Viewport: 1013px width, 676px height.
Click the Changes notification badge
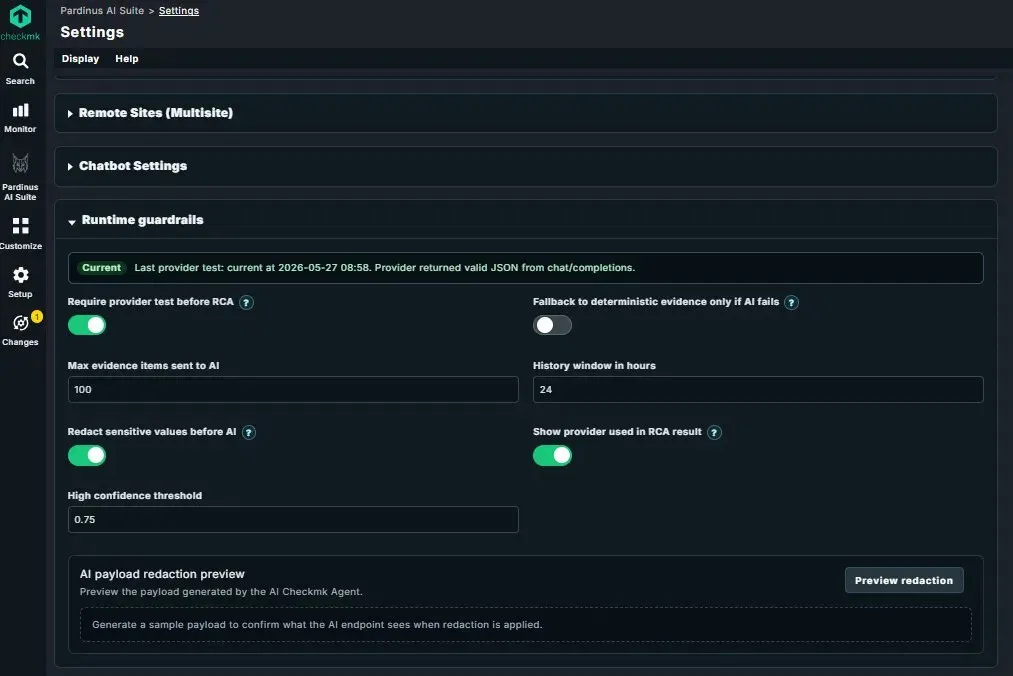37,317
